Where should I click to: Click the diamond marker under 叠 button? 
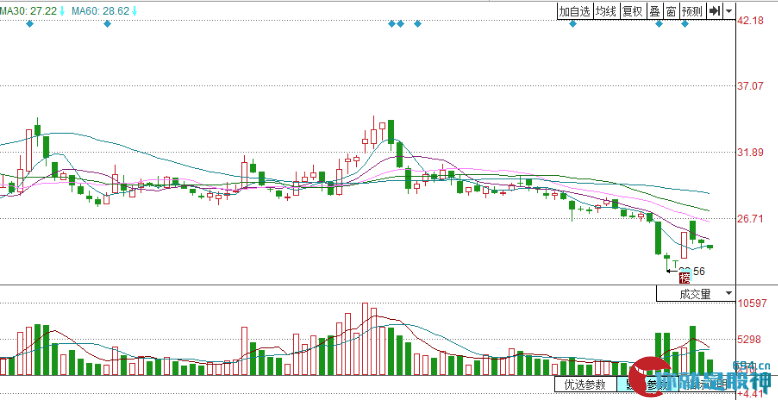click(659, 23)
